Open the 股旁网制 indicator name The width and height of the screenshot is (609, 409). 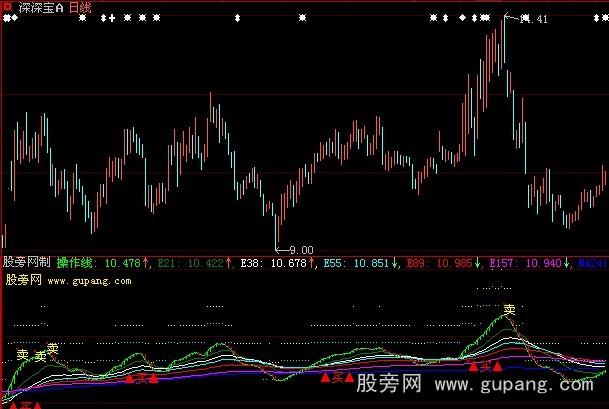tap(26, 262)
